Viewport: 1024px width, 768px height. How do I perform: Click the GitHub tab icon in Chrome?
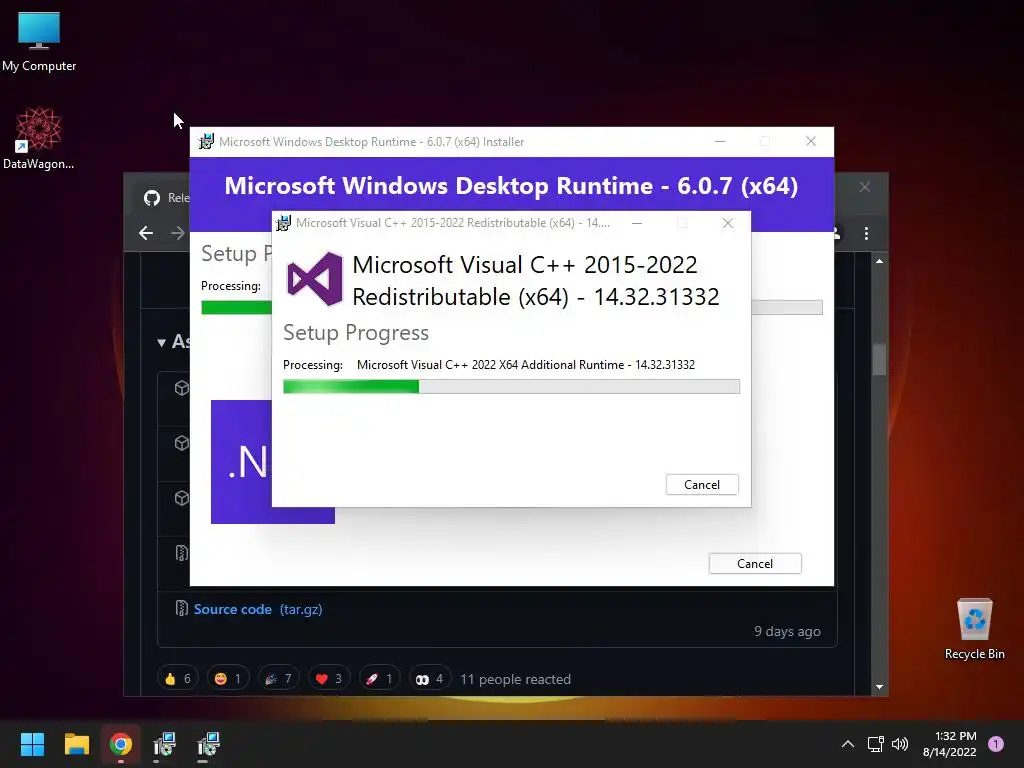pyautogui.click(x=152, y=198)
